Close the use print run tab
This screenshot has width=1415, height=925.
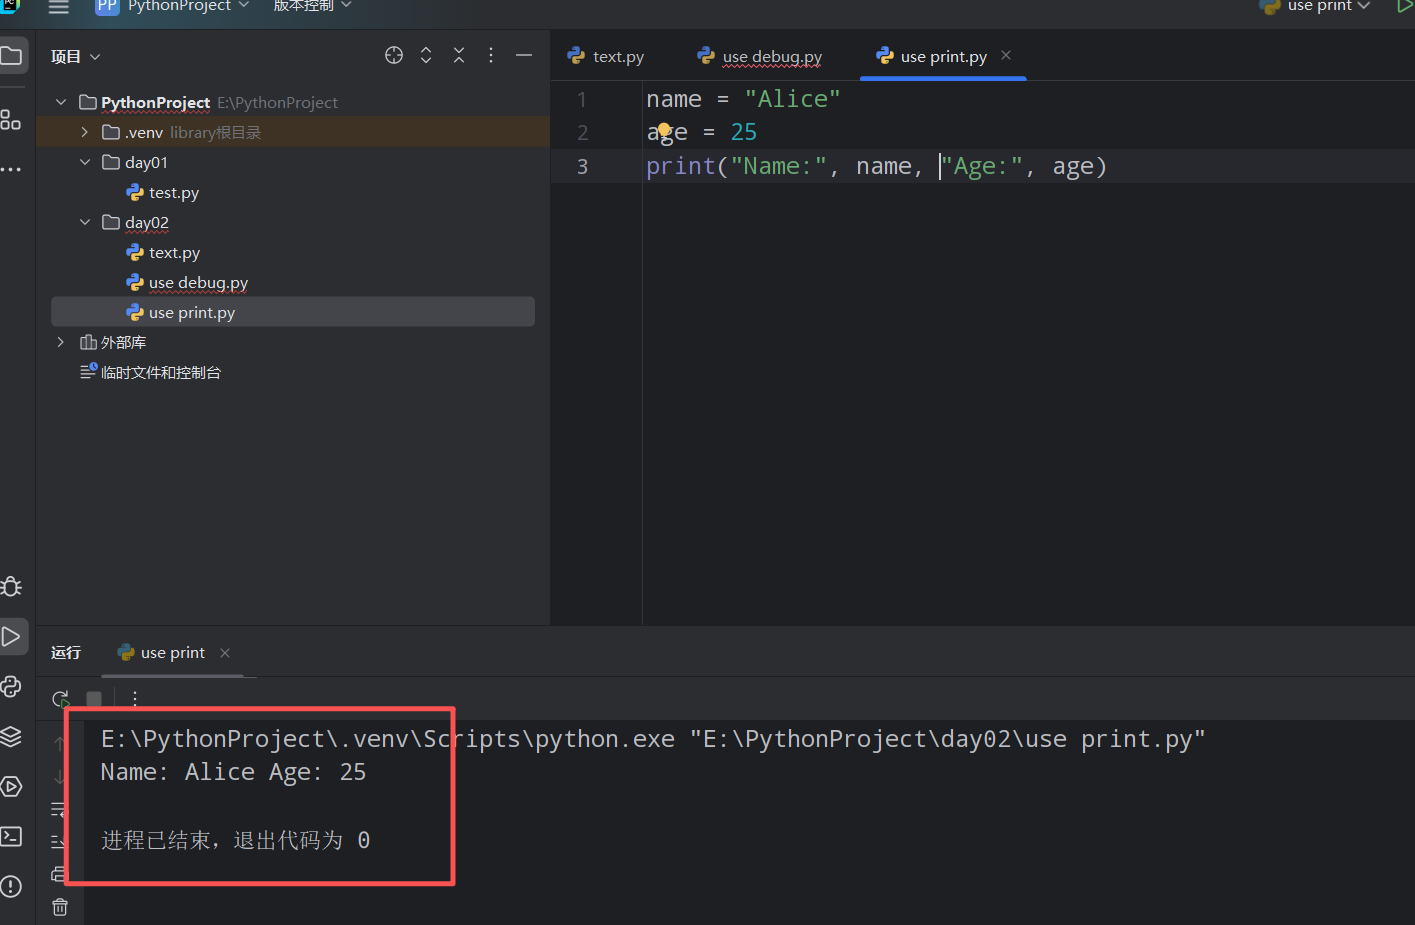(x=225, y=653)
